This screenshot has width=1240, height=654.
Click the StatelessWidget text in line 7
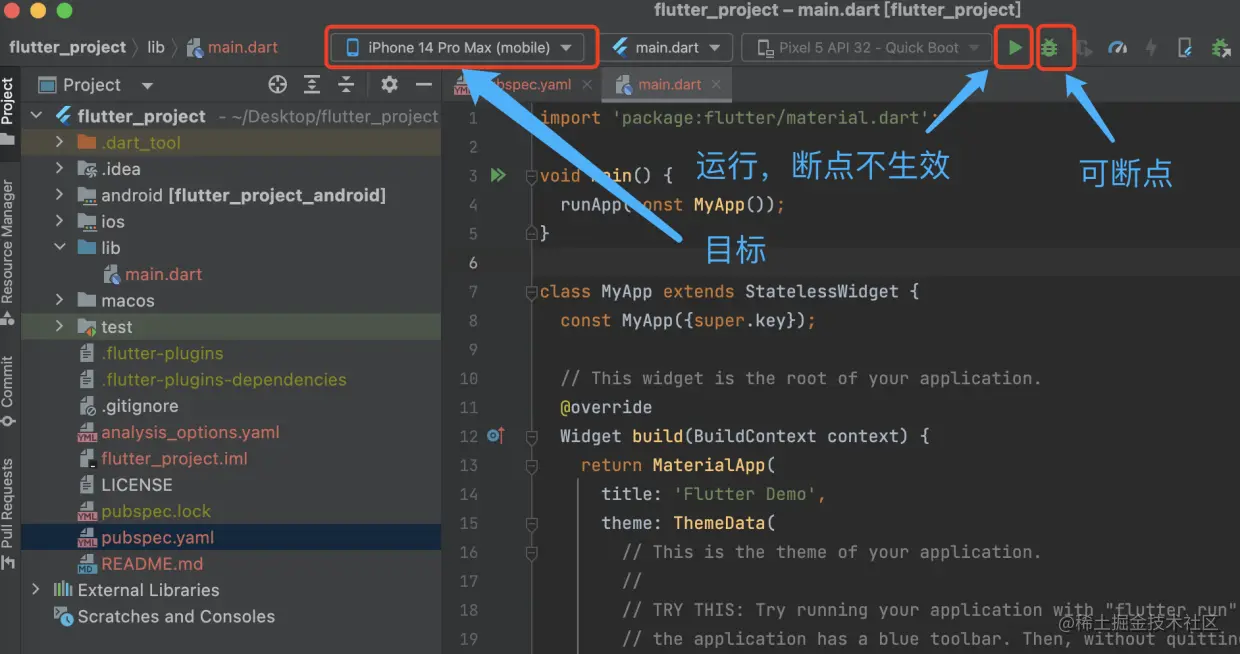[x=822, y=292]
